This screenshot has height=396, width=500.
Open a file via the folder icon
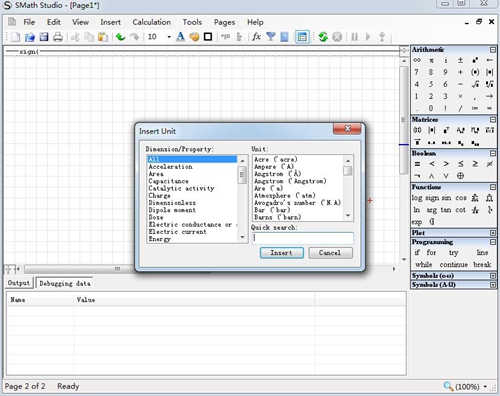[30, 37]
